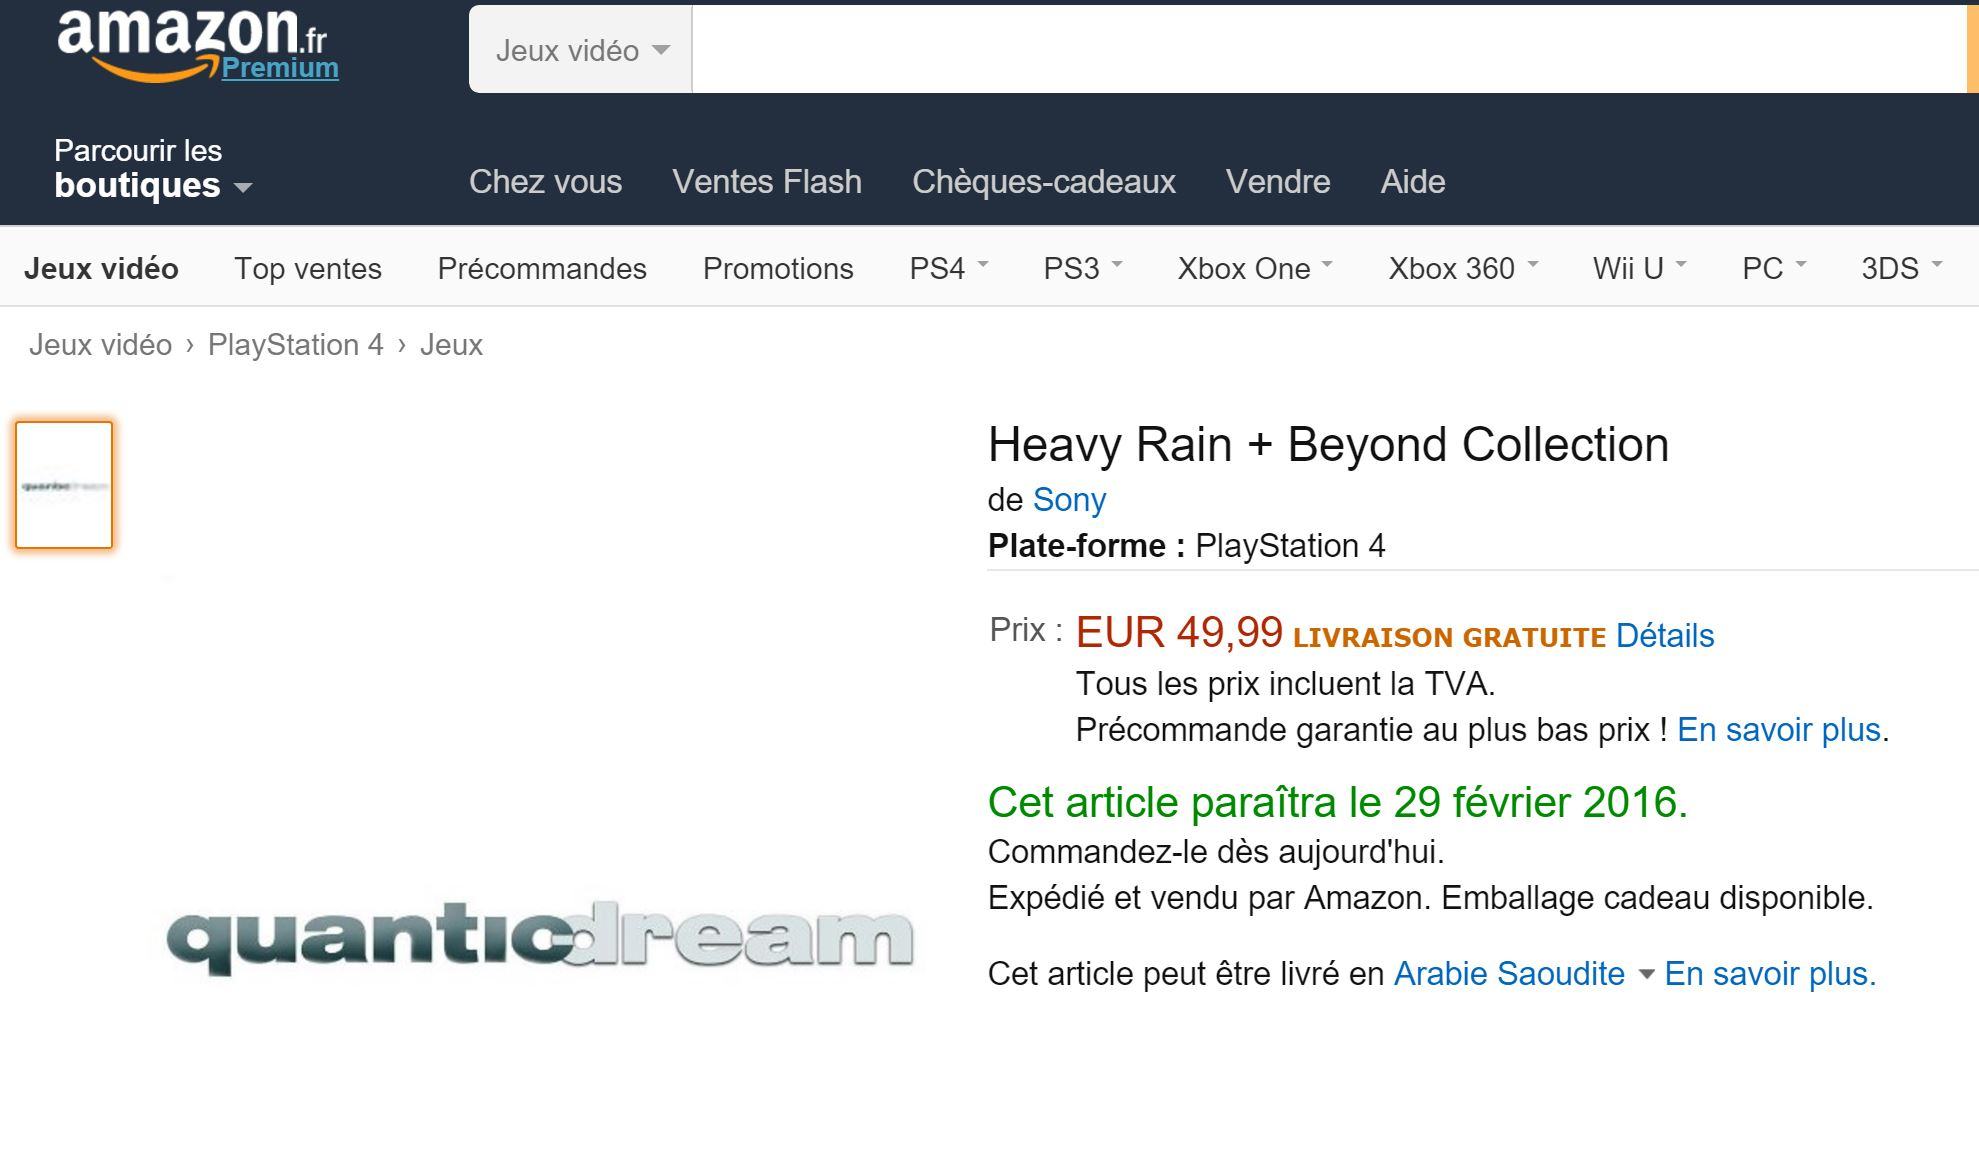Click the EUR 49,99 price
The width and height of the screenshot is (1979, 1154).
pos(1179,632)
